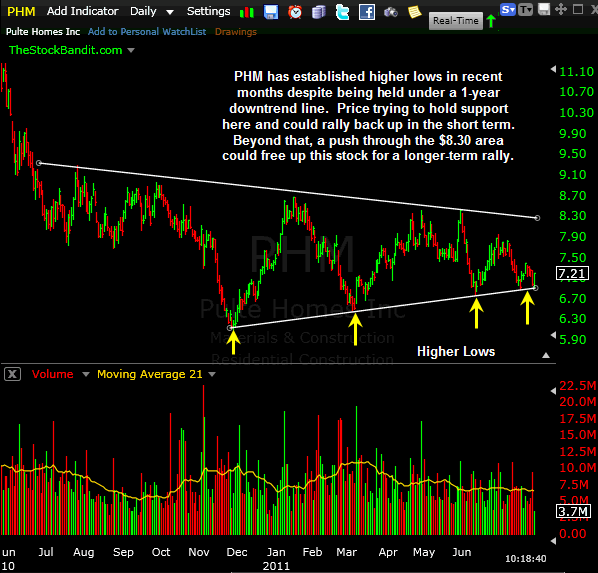Screen dimensions: 598x573
Task: Open the Drawings link
Action: [236, 32]
